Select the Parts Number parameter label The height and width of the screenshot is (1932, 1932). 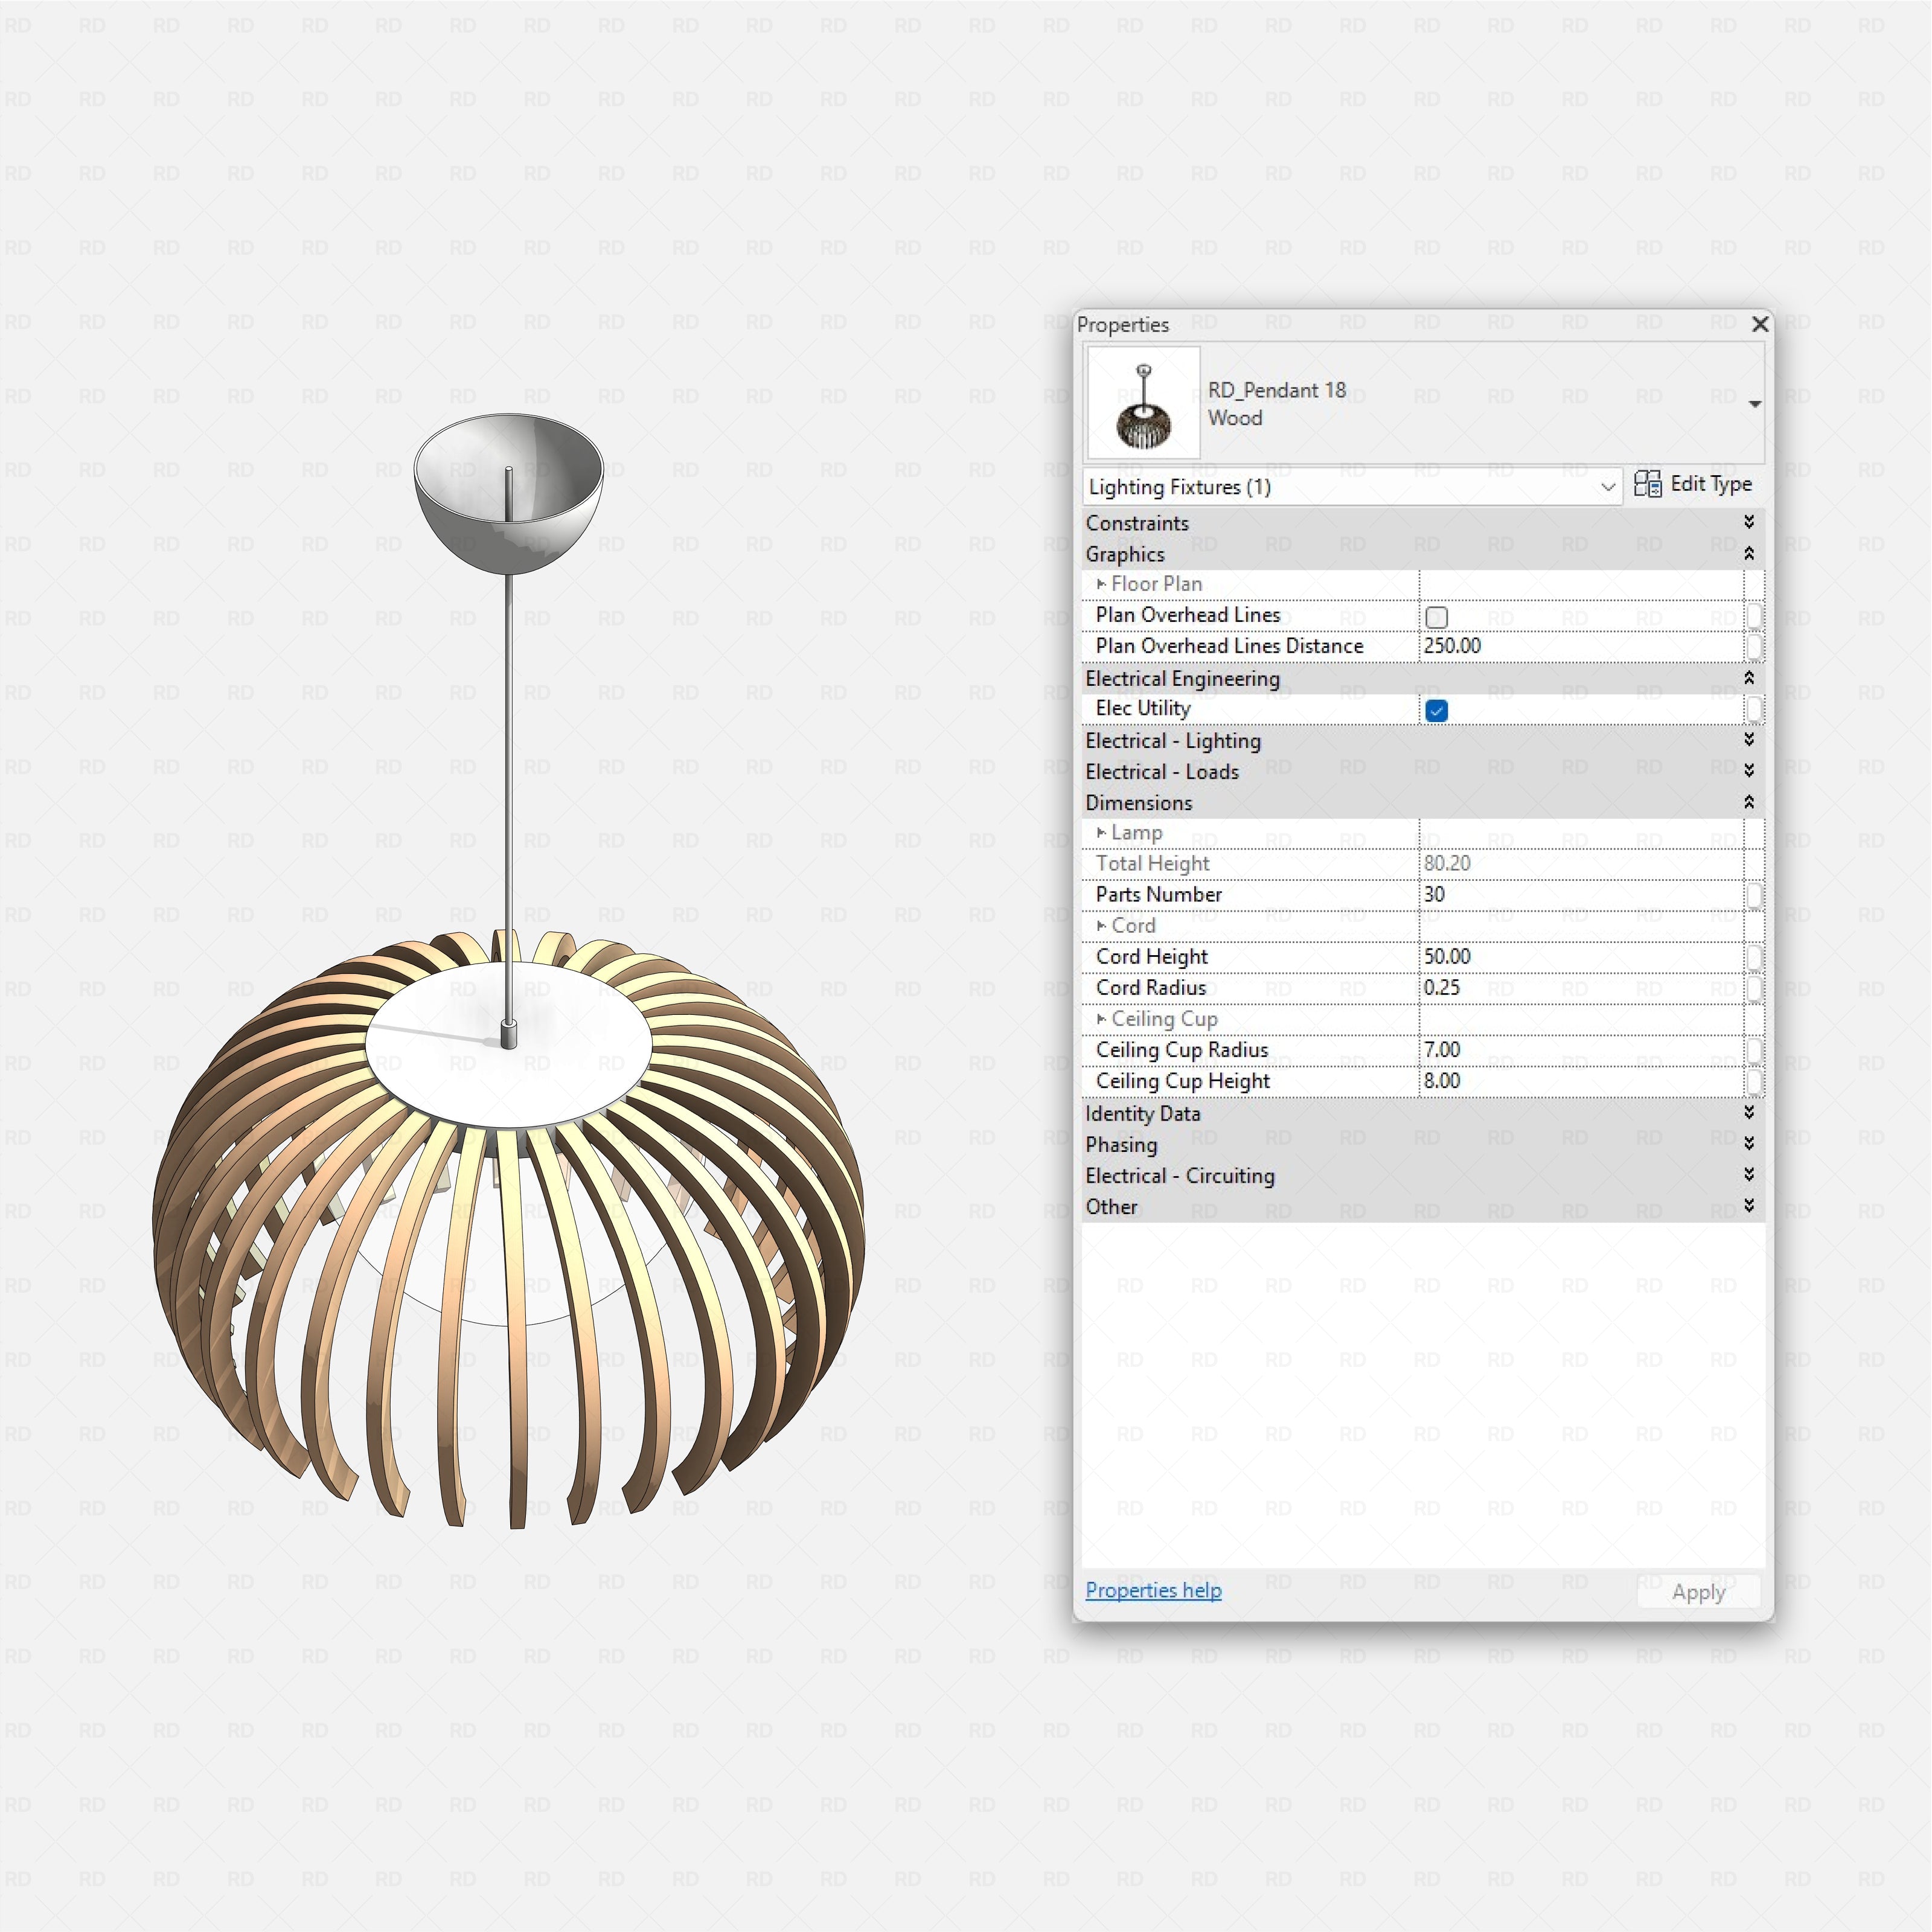[x=1158, y=895]
